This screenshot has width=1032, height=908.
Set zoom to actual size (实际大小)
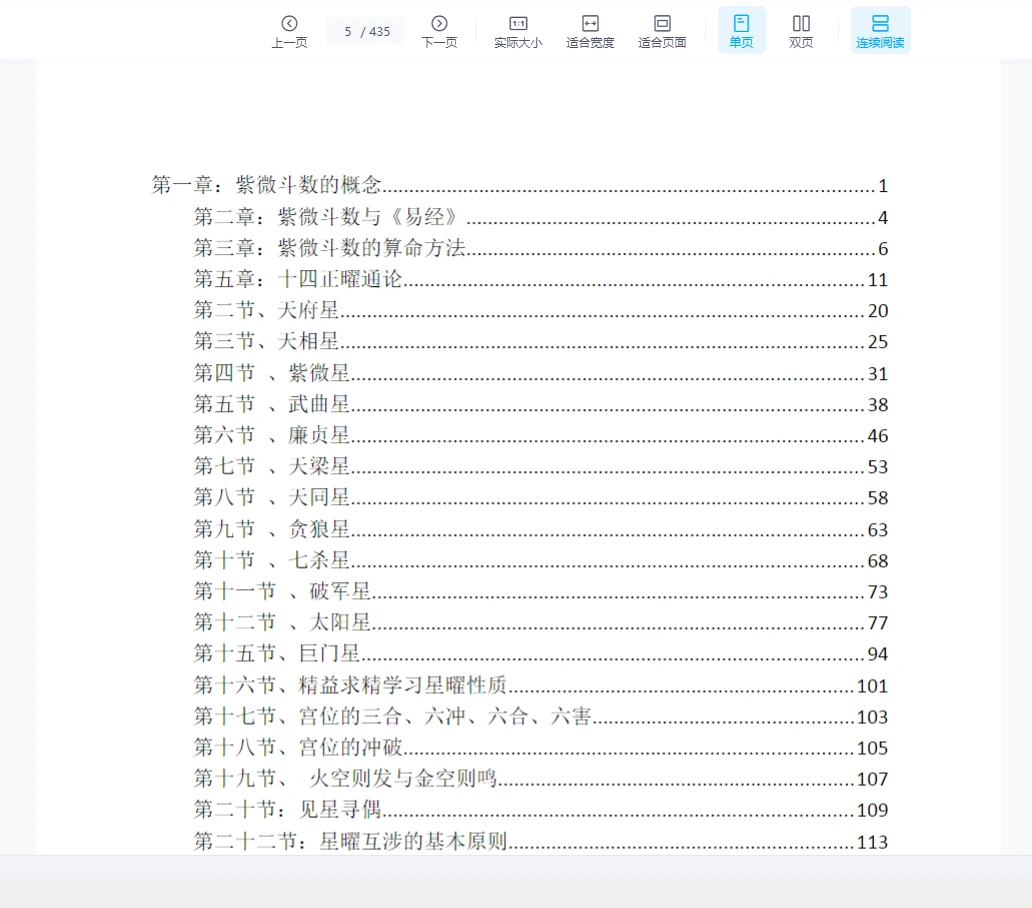(518, 31)
